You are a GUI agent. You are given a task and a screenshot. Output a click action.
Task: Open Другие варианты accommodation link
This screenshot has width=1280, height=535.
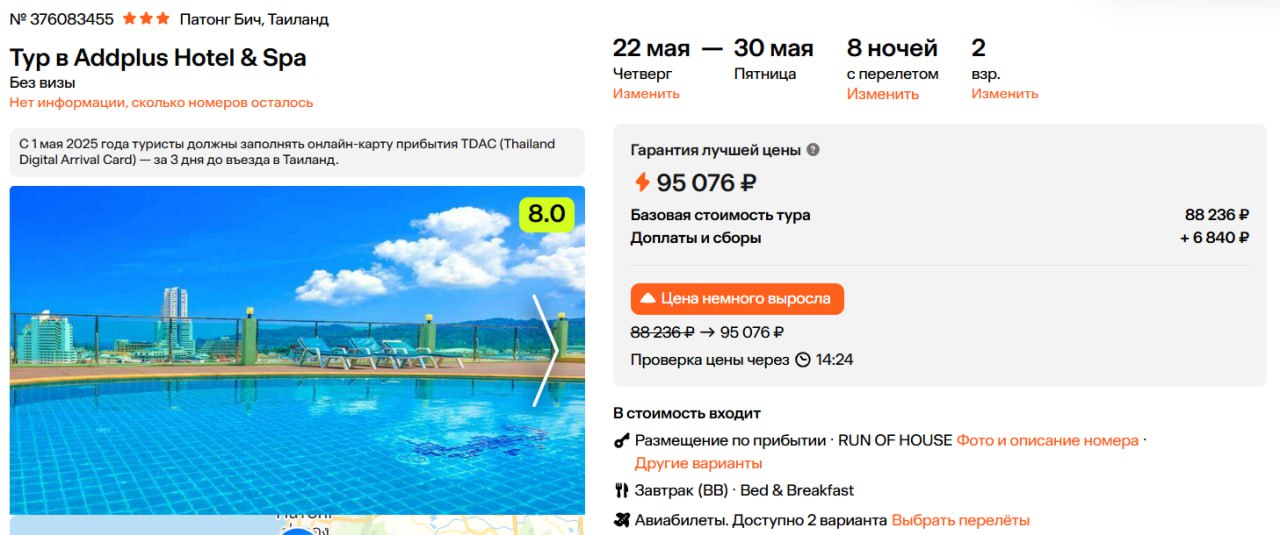point(698,464)
